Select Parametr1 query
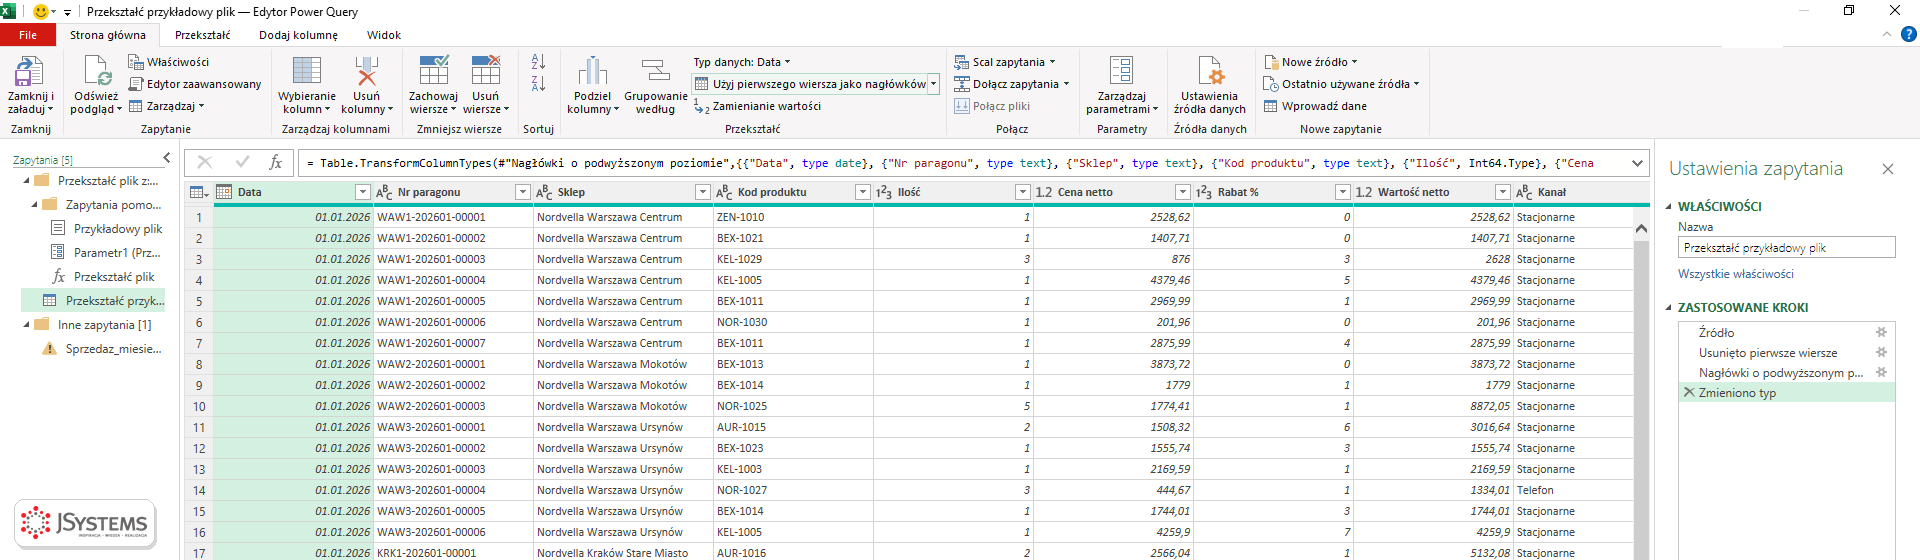The height and width of the screenshot is (560, 1920). click(106, 253)
